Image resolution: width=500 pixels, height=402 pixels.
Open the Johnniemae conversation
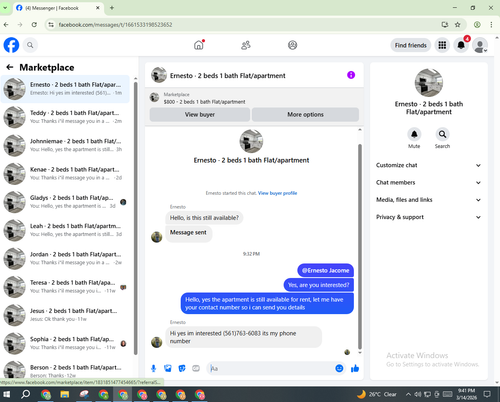pyautogui.click(x=65, y=145)
